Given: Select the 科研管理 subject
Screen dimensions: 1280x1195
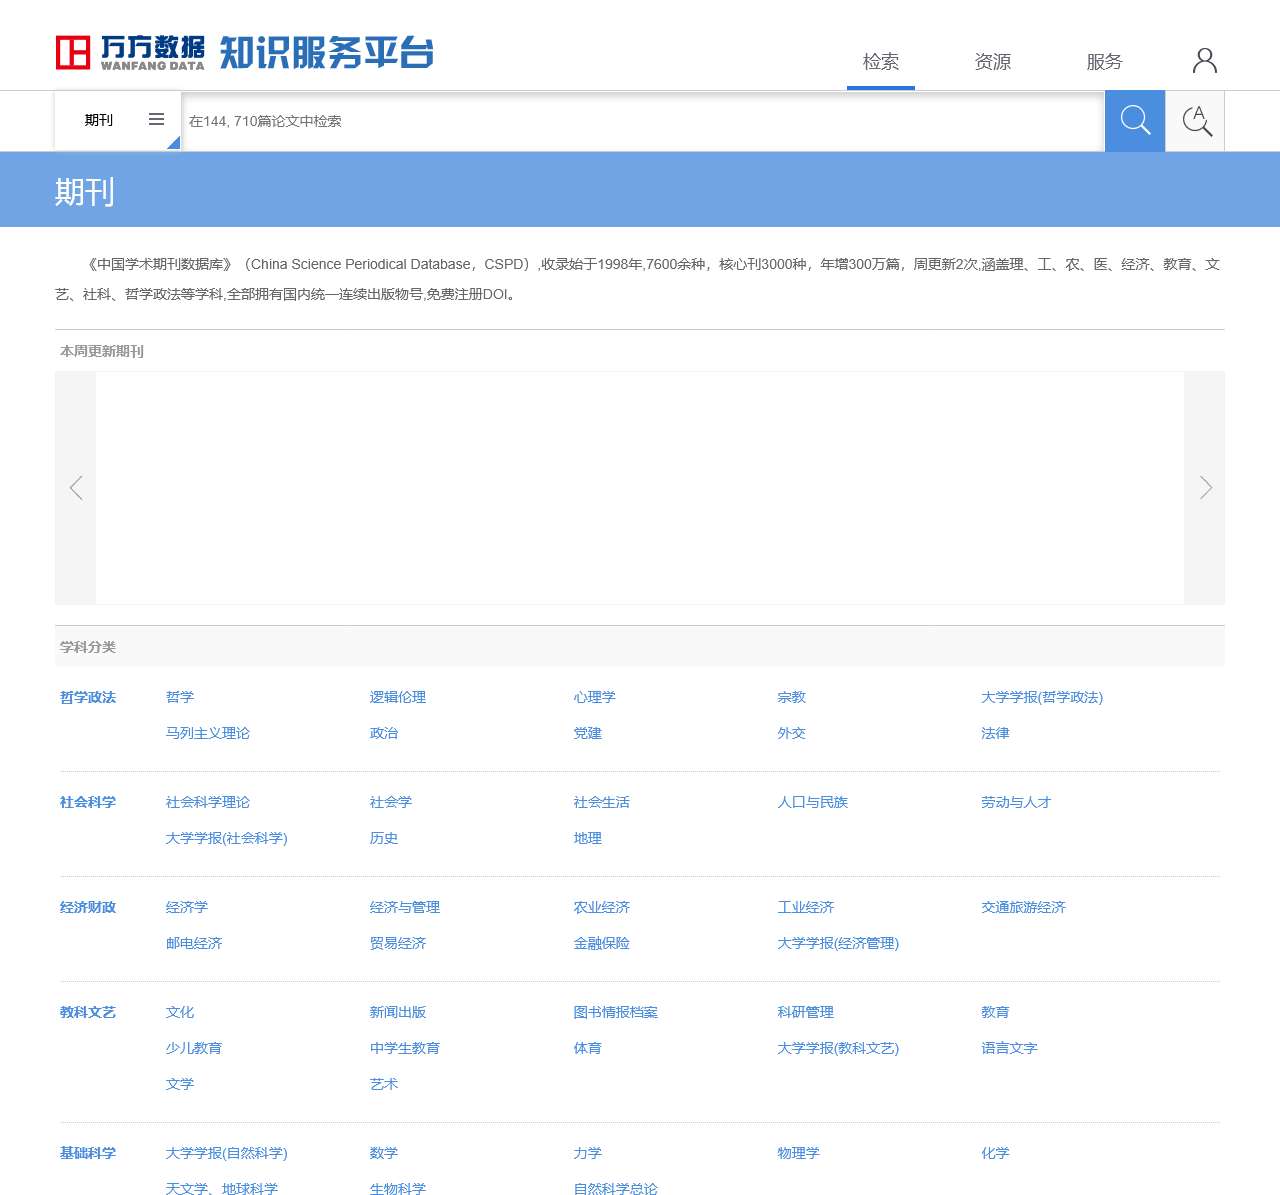Looking at the screenshot, I should [x=806, y=1013].
